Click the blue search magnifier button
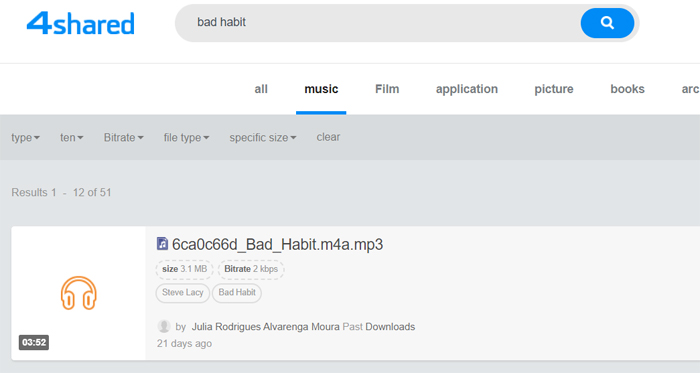The image size is (700, 373). point(607,23)
